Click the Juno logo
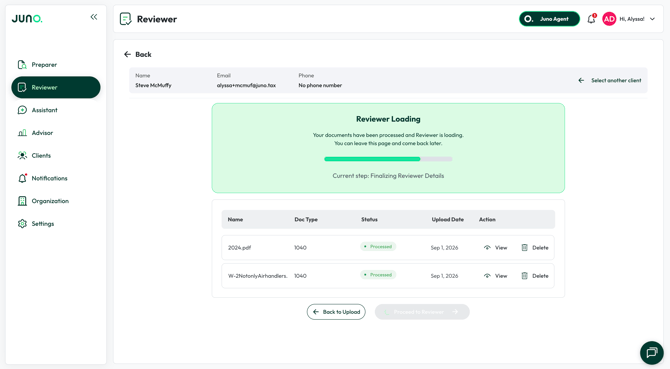 [x=27, y=18]
